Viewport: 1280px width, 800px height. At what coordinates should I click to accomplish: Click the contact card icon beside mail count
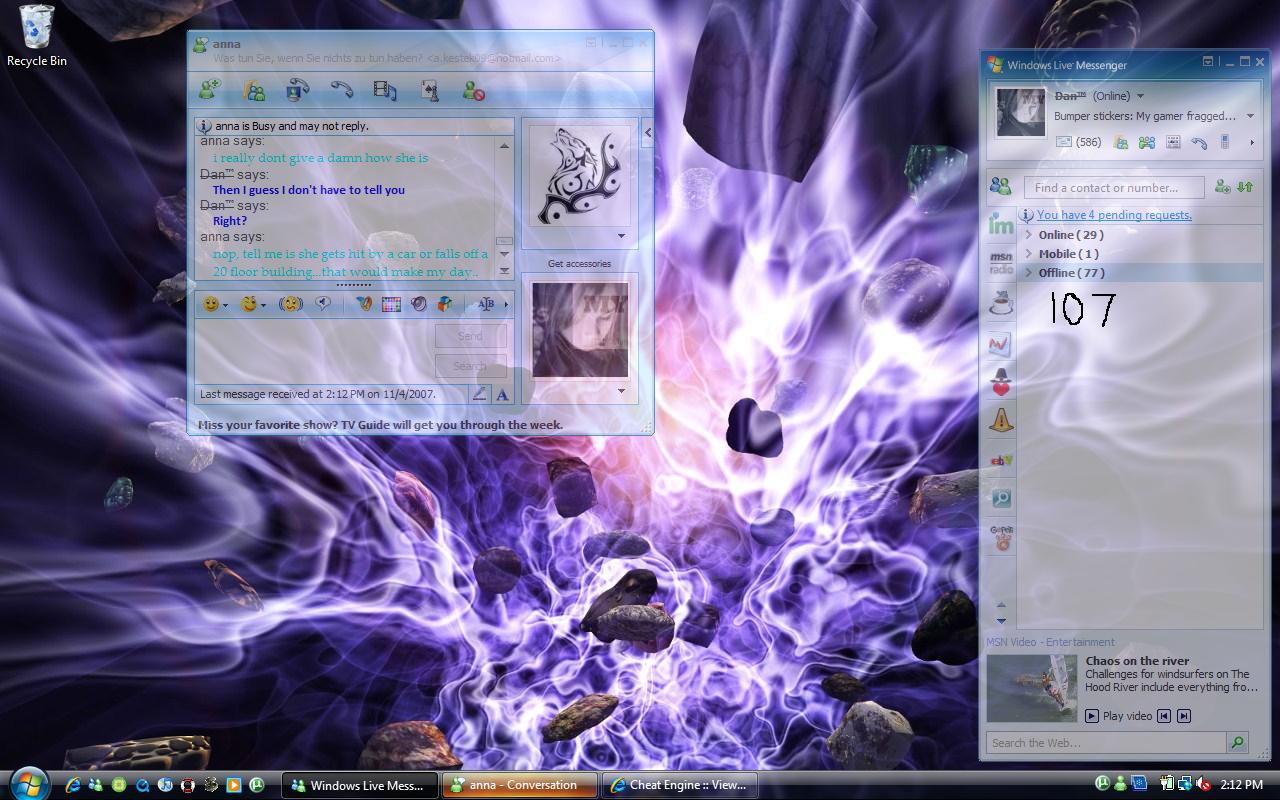1121,143
